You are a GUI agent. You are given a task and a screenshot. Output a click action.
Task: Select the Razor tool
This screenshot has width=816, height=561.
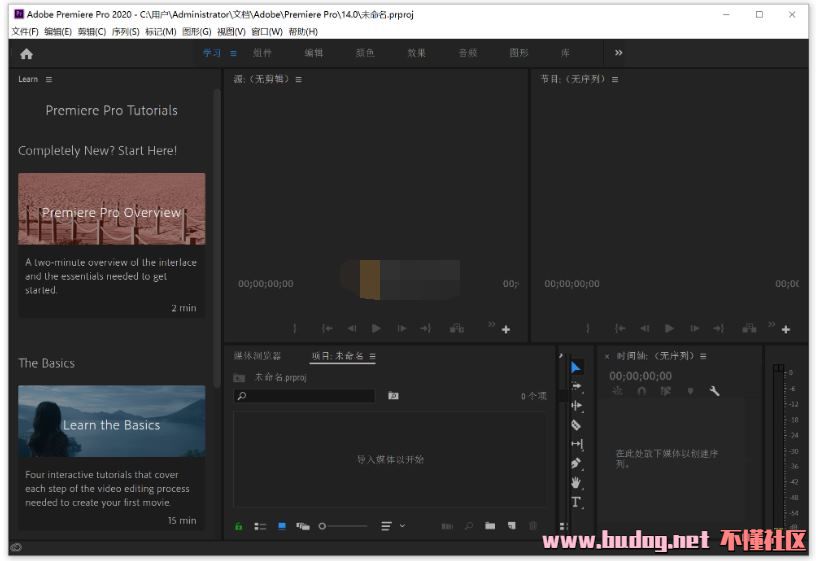point(576,425)
